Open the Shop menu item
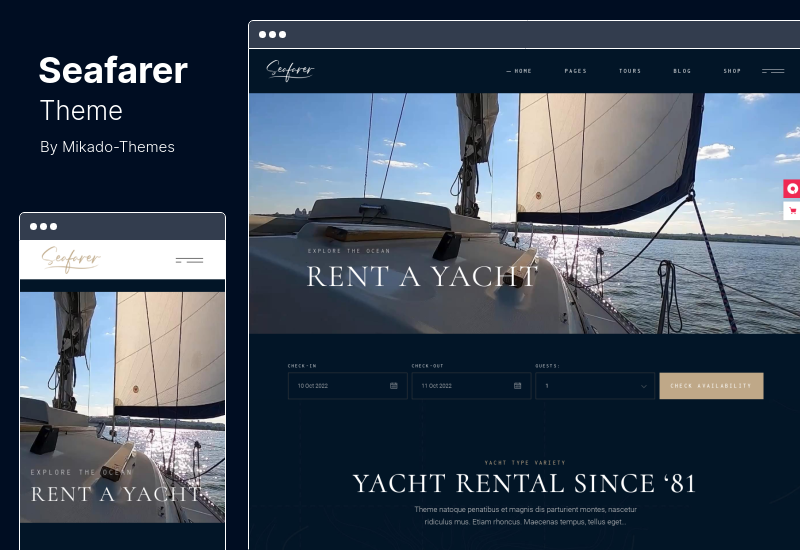Image resolution: width=800 pixels, height=550 pixels. pyautogui.click(x=732, y=71)
